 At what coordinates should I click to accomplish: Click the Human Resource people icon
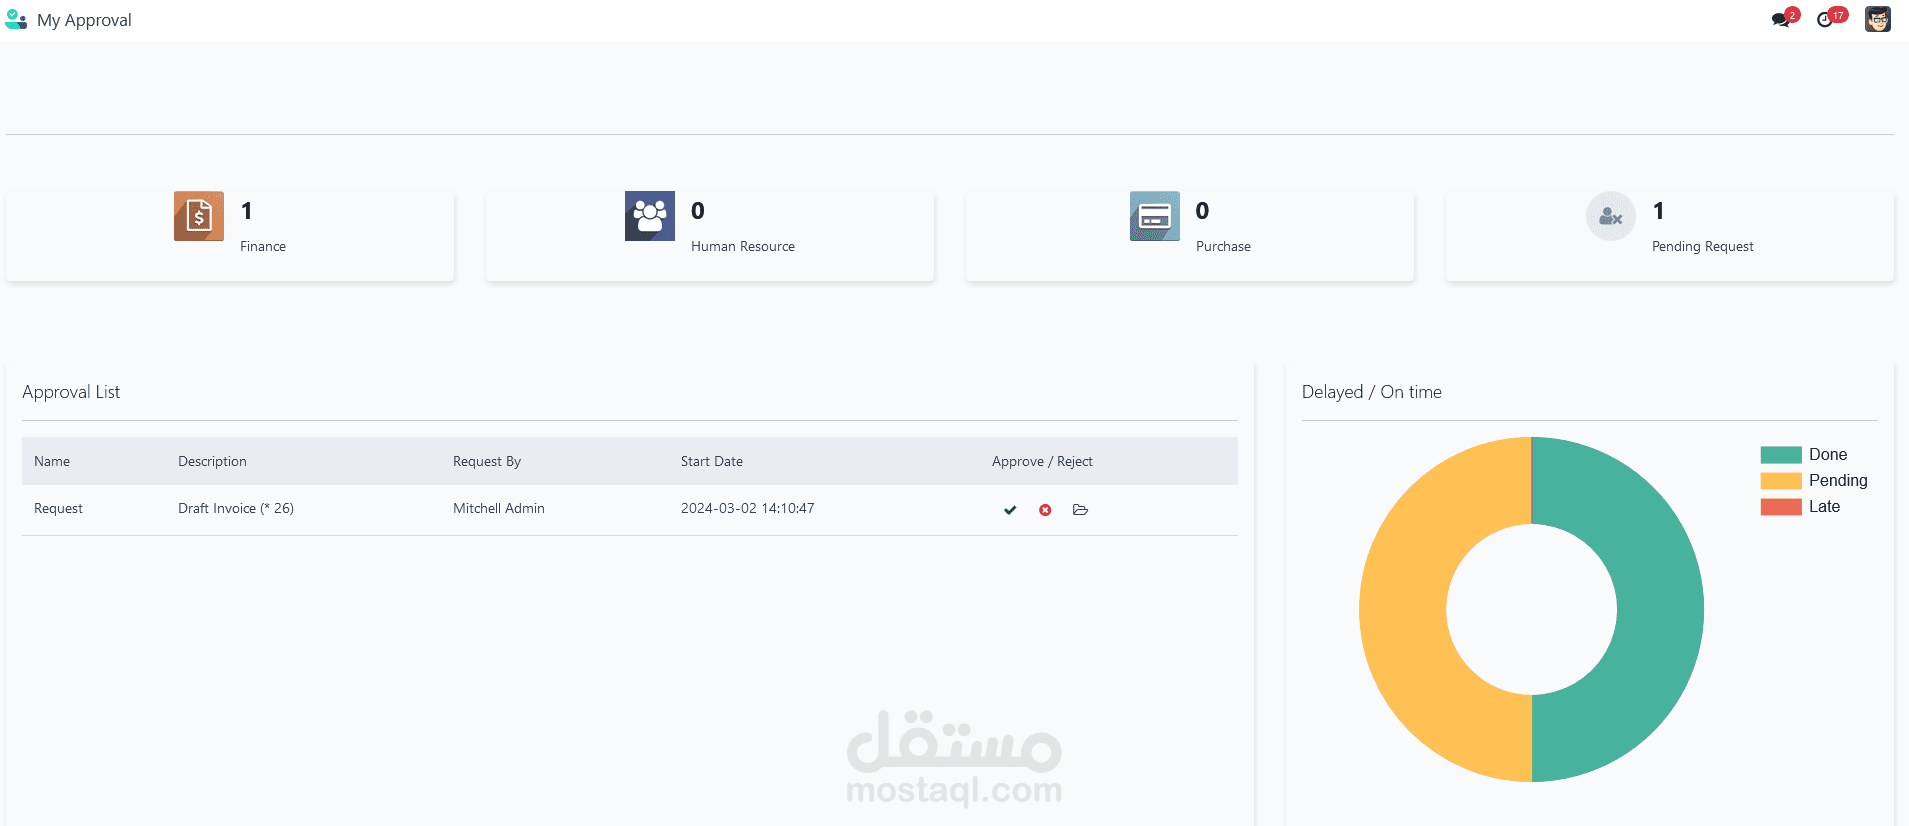point(650,216)
